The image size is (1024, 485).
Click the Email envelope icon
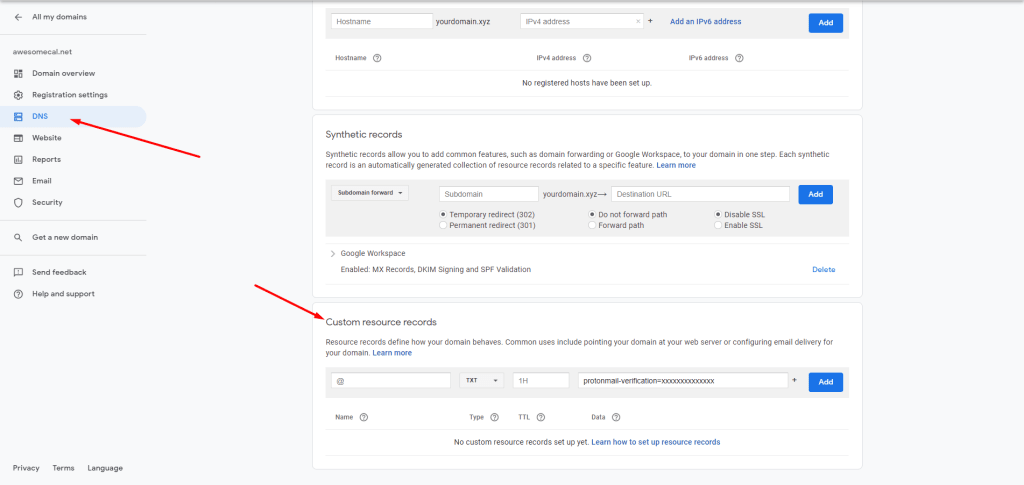(18, 181)
